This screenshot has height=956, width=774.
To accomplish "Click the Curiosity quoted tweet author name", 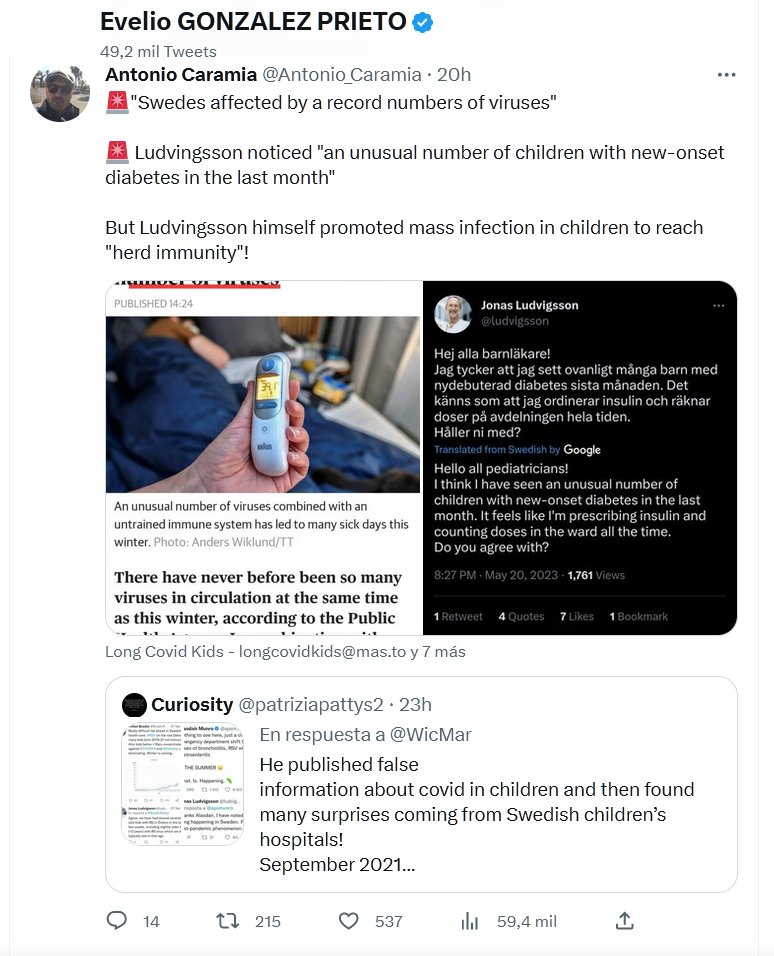I will coord(192,705).
